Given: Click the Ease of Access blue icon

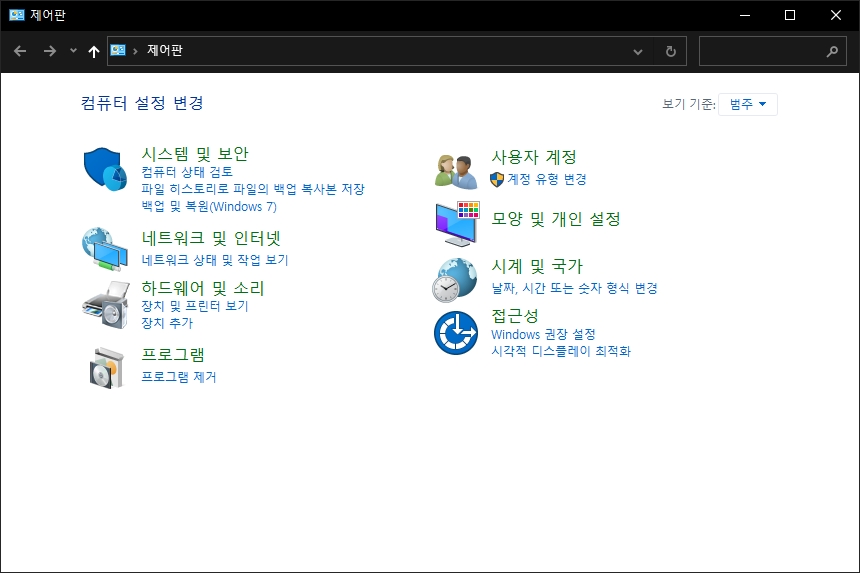Looking at the screenshot, I should pos(456,333).
